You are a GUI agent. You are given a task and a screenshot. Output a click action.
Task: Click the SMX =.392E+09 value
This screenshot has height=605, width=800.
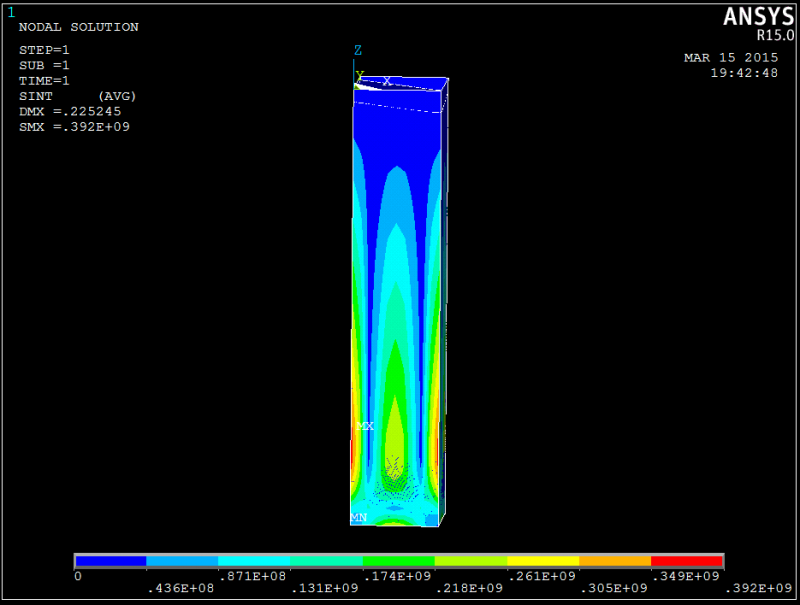74,127
